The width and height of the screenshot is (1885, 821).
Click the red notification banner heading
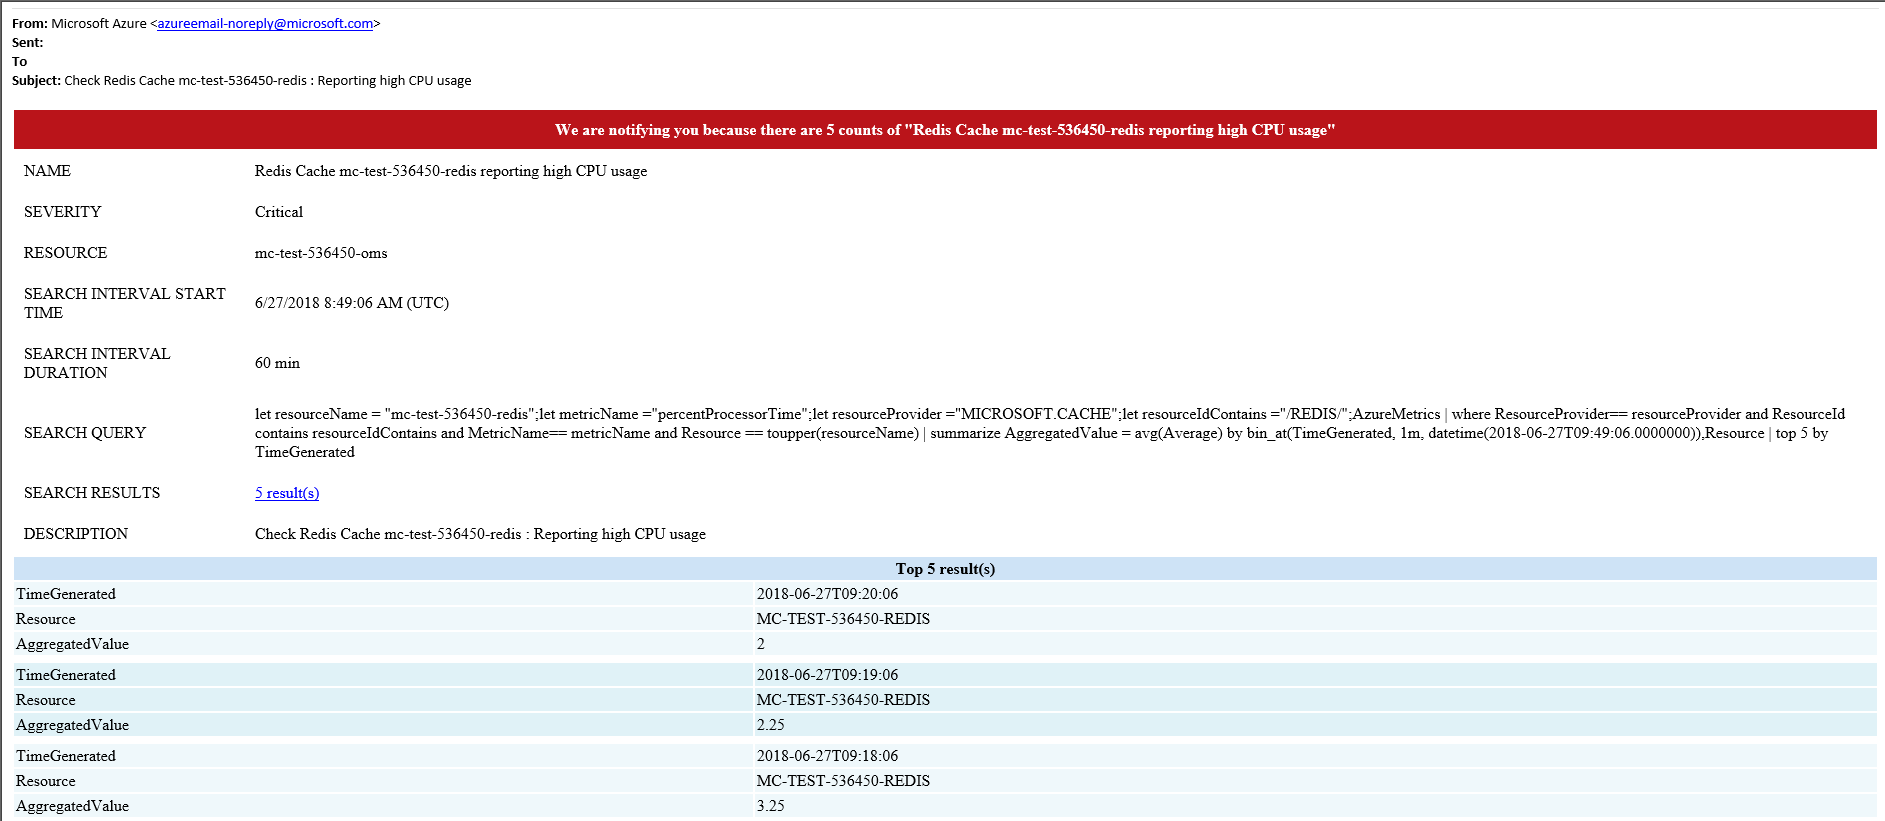pos(944,130)
